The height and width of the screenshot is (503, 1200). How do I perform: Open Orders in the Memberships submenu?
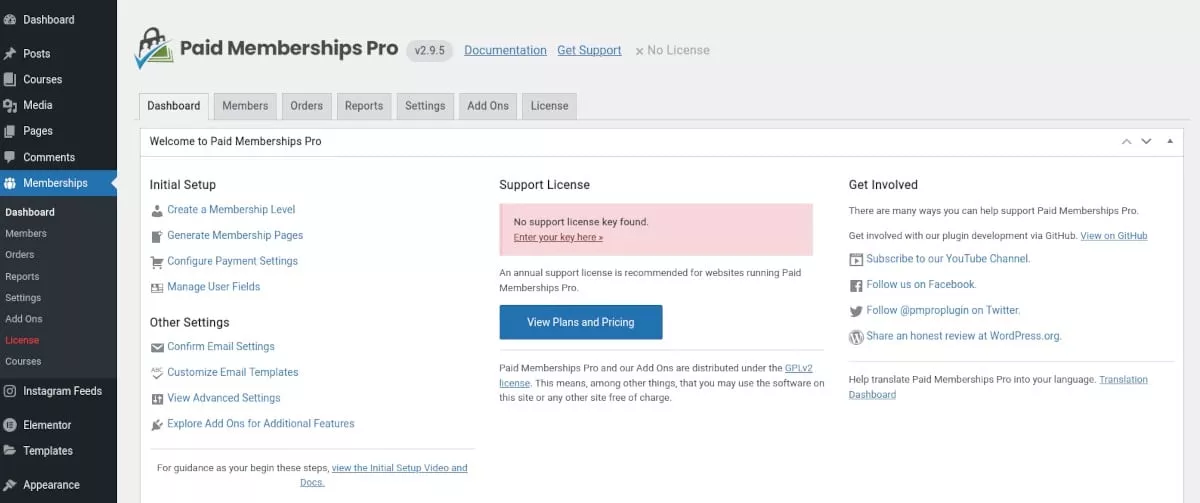click(20, 255)
